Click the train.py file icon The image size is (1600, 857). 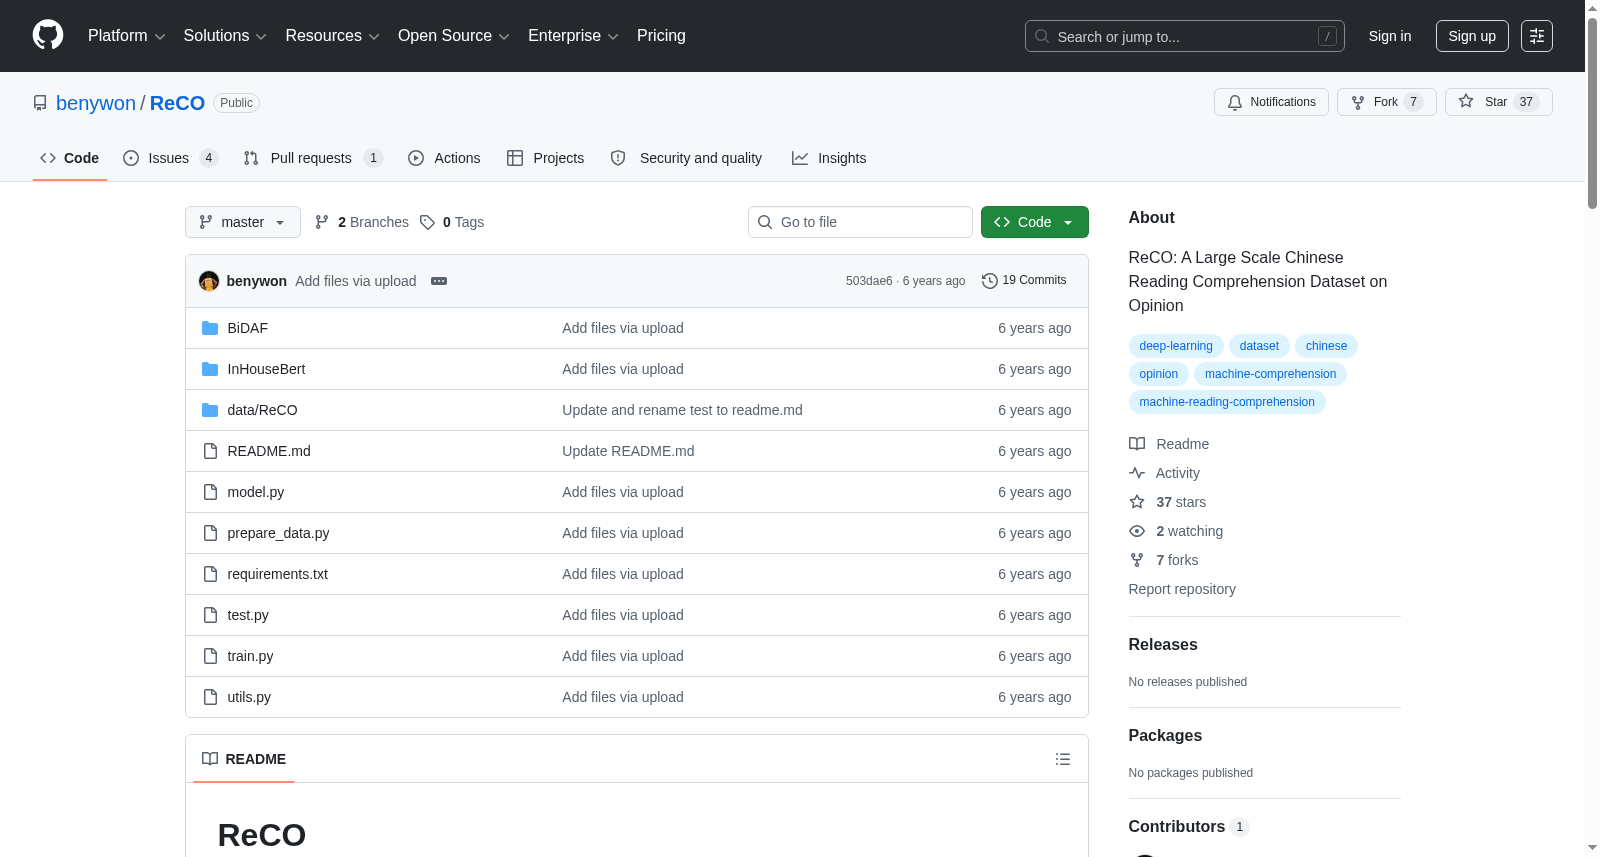pyautogui.click(x=210, y=656)
